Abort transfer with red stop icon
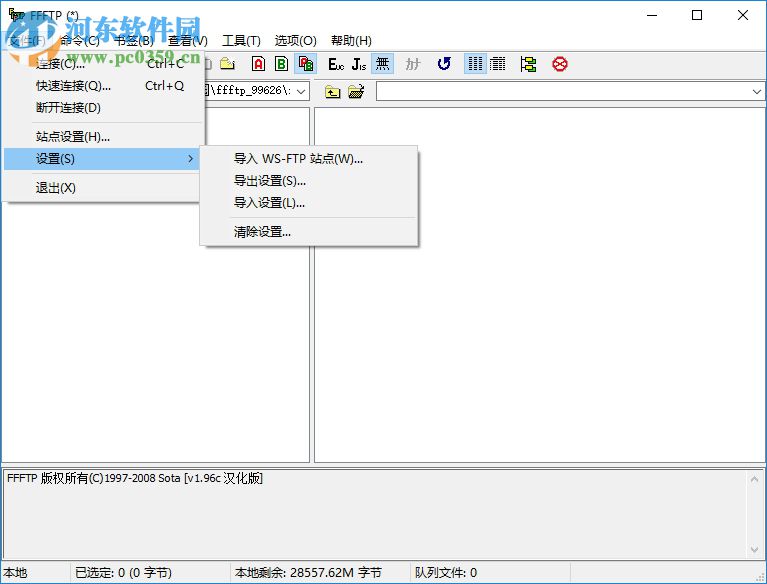 560,64
